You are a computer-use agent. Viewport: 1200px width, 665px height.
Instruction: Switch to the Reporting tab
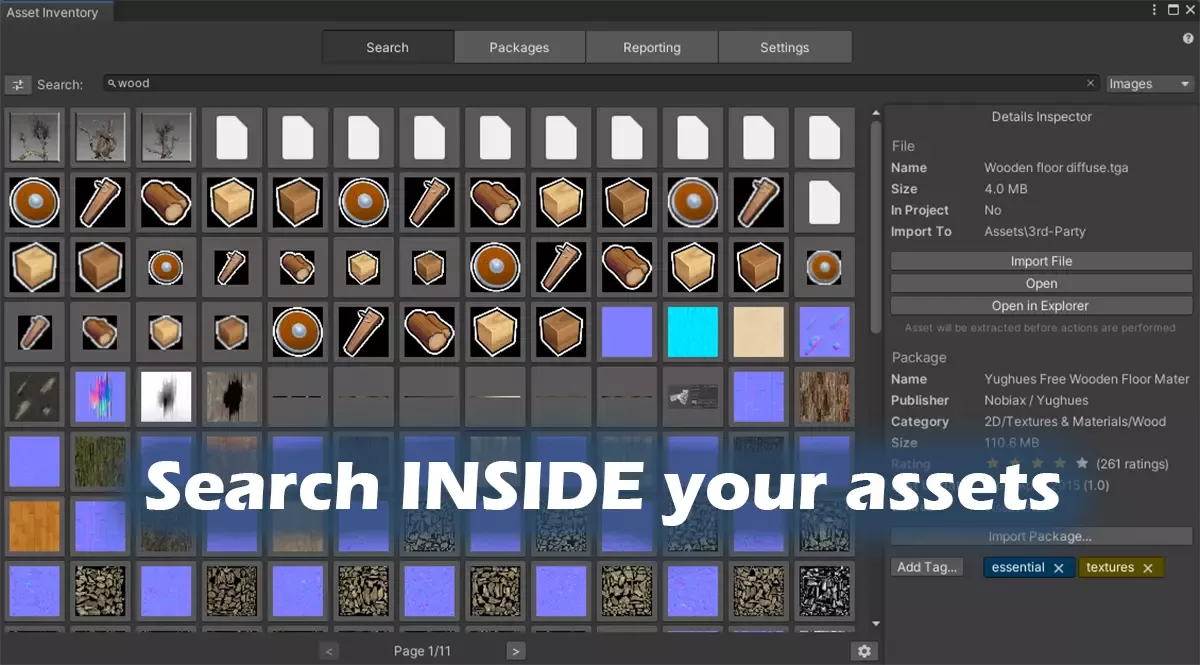tap(651, 47)
